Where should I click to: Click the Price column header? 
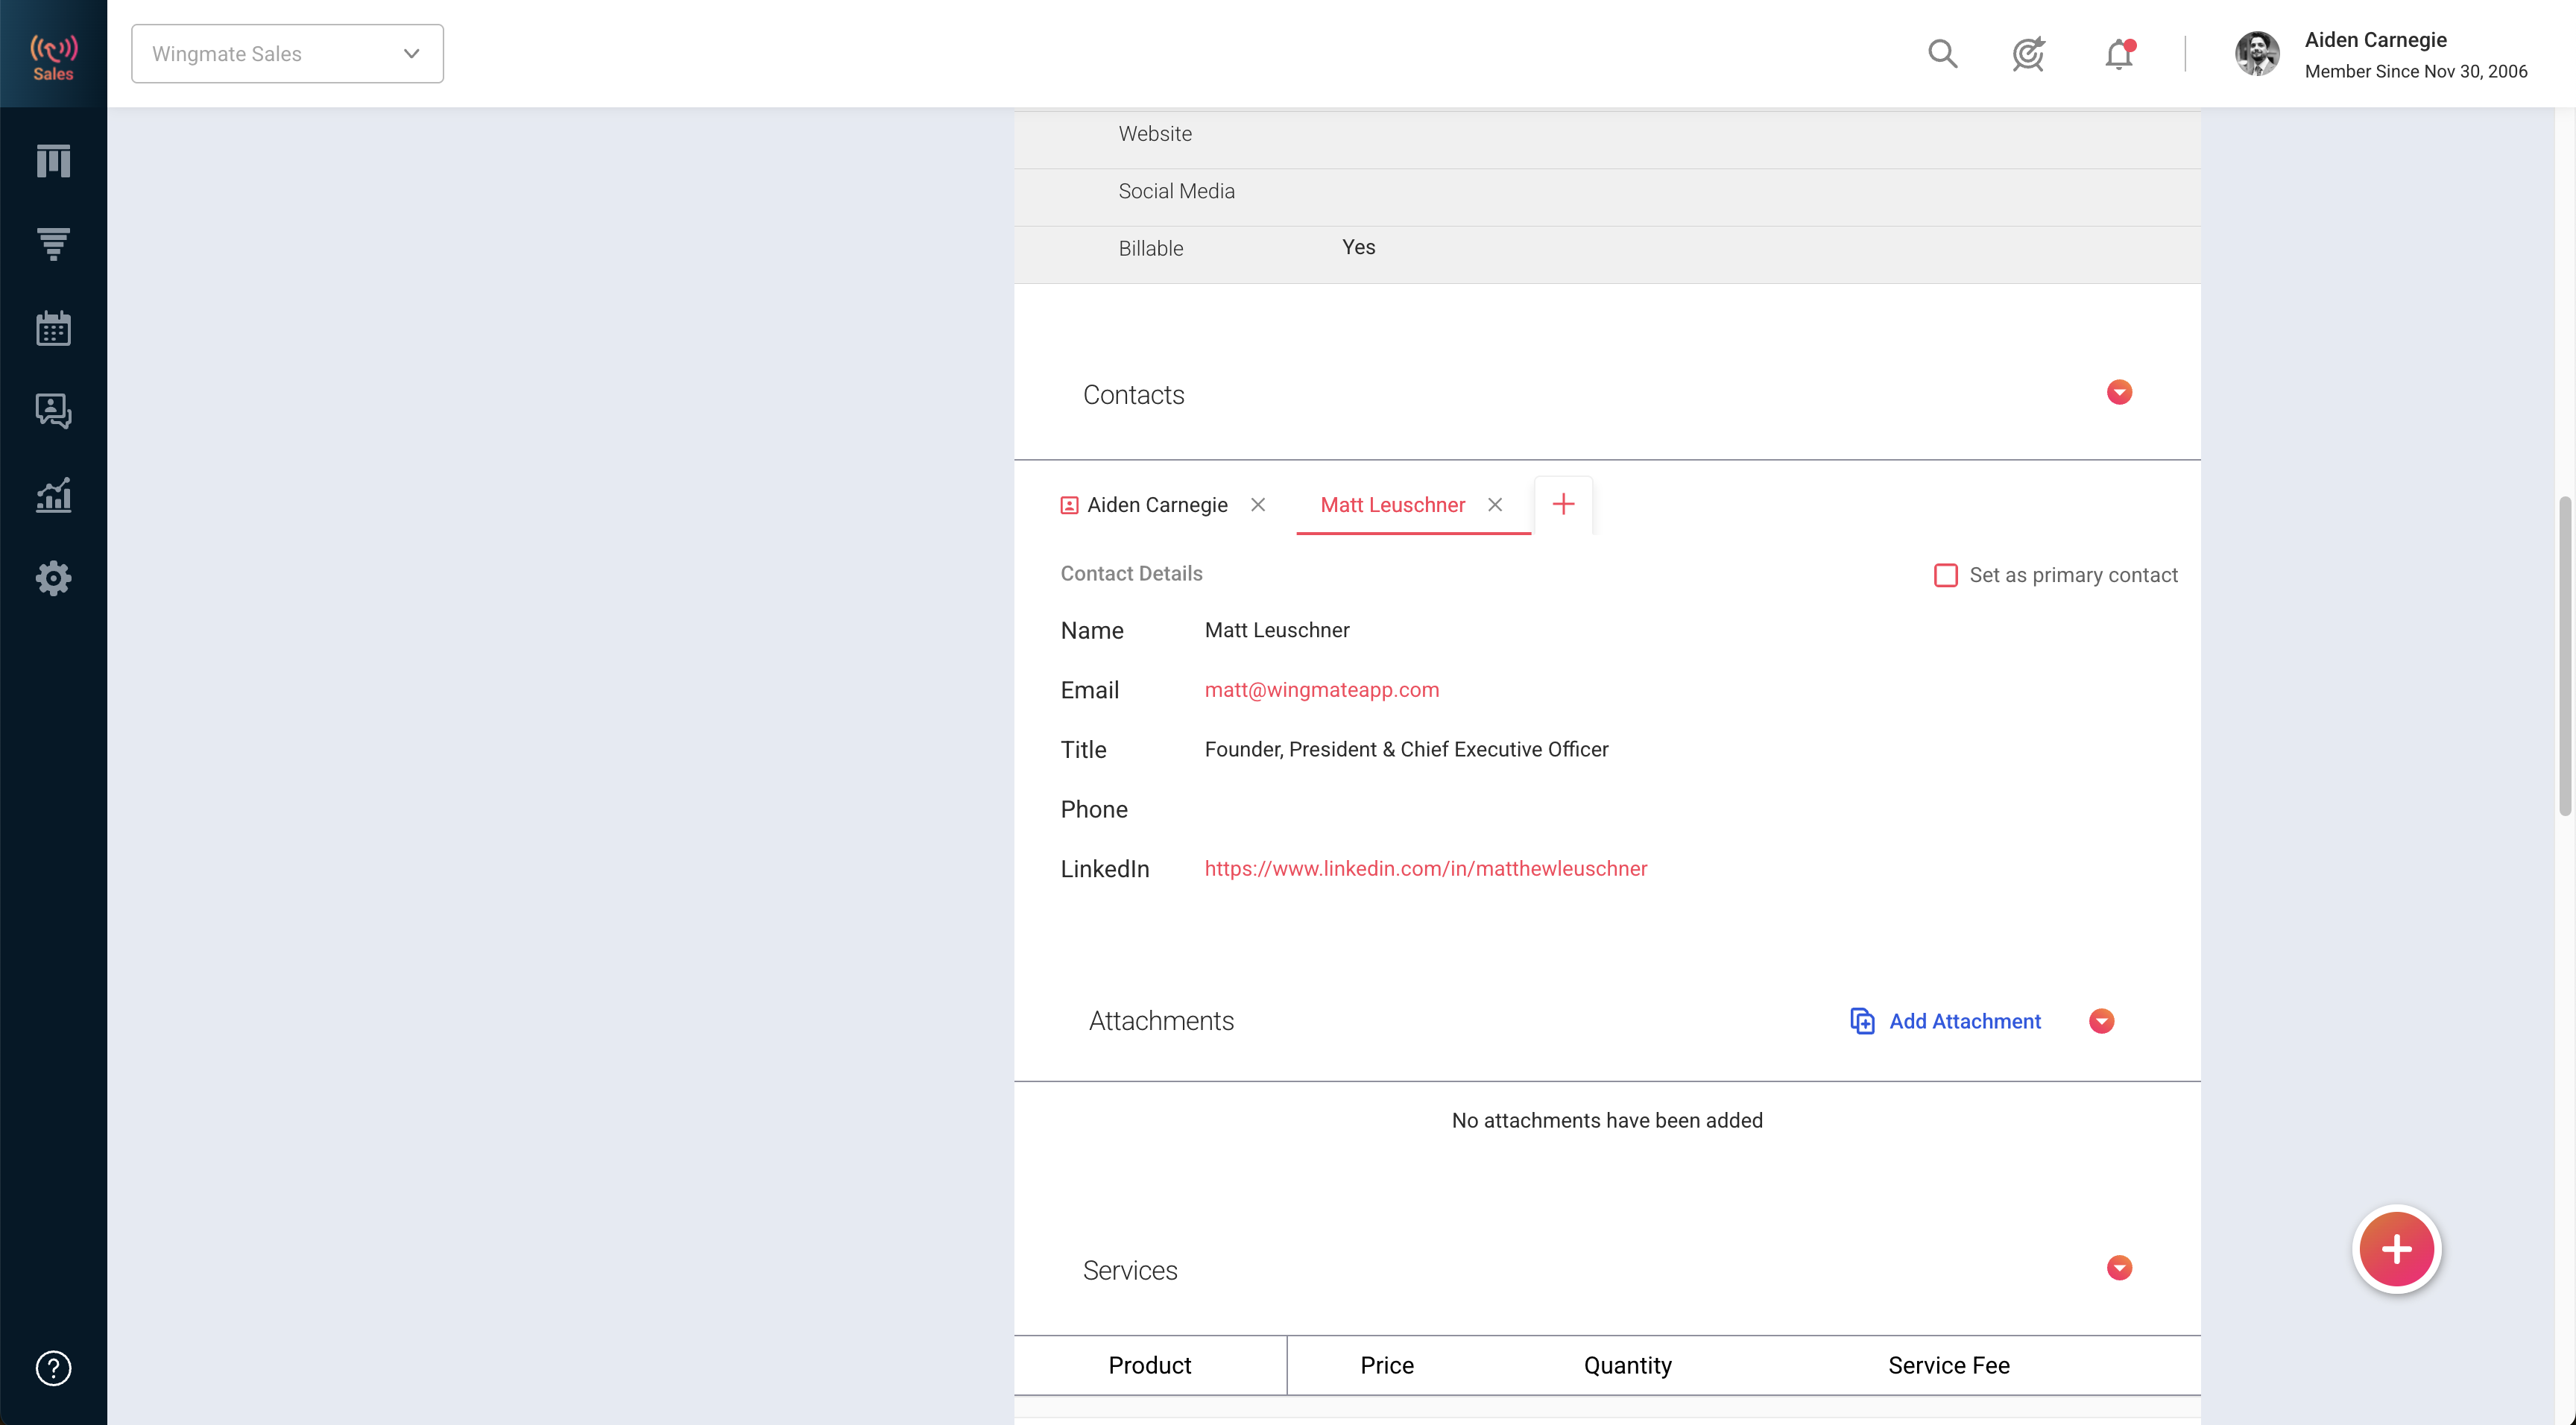click(1386, 1365)
